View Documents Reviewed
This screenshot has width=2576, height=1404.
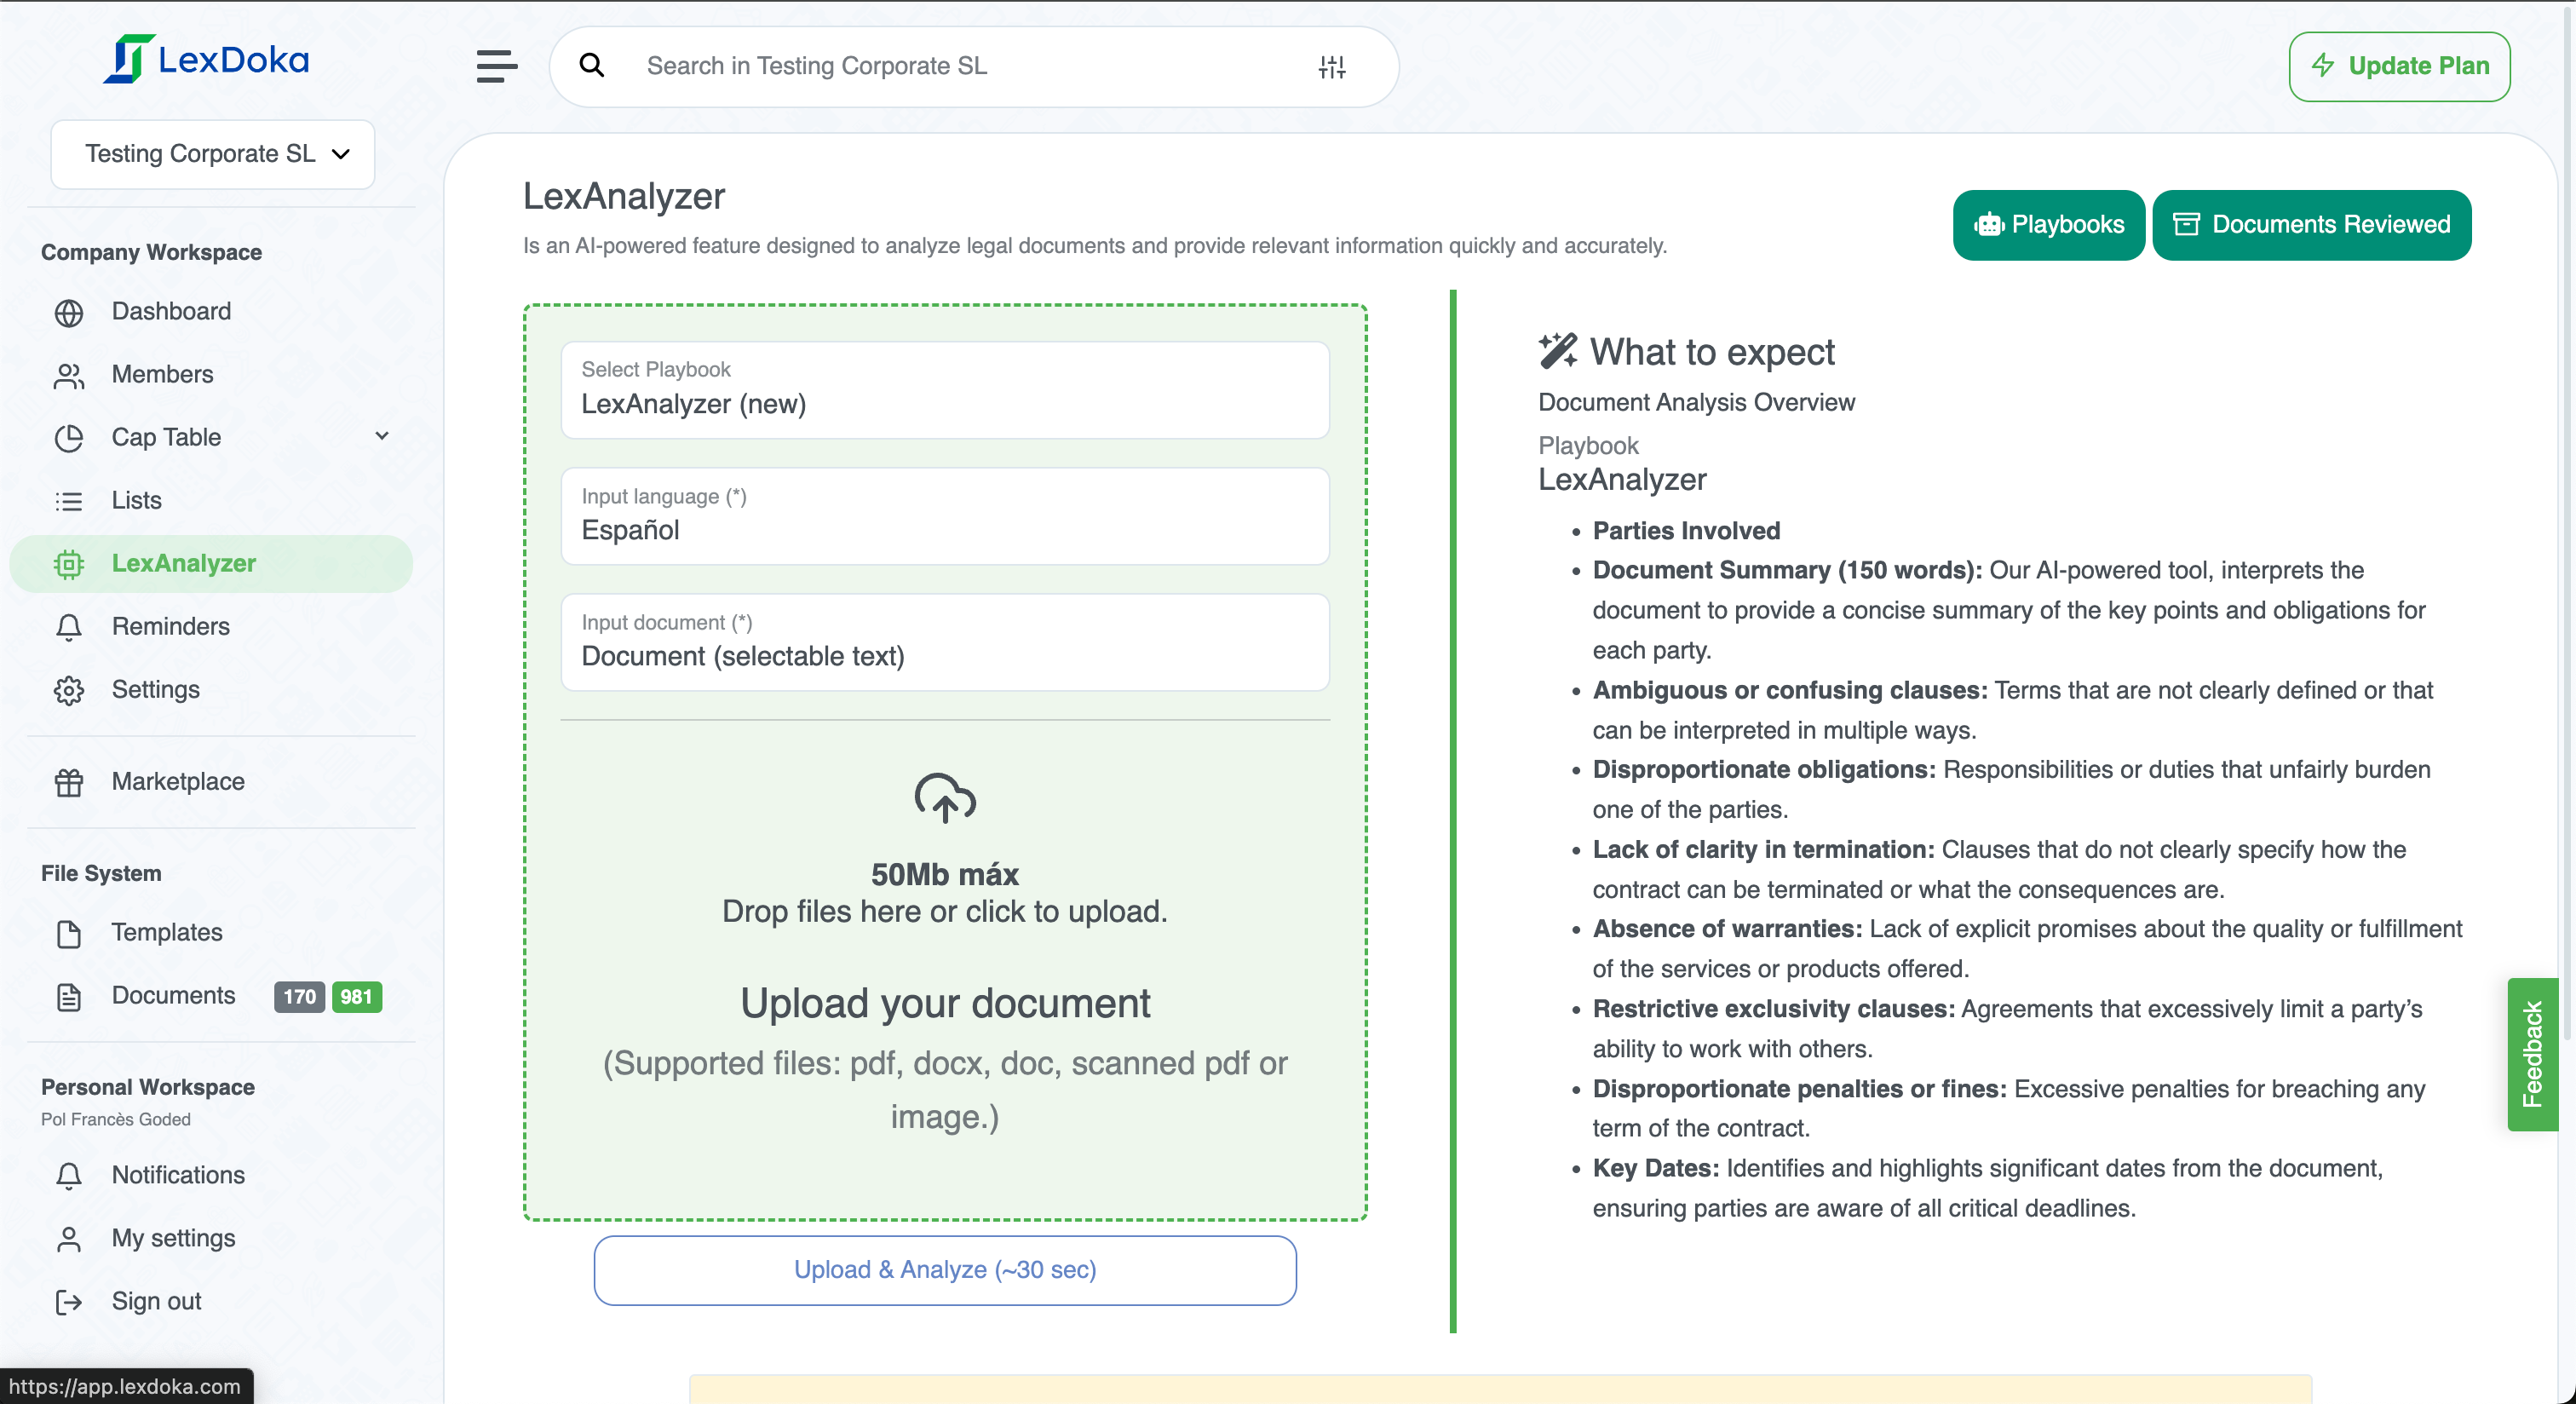click(2311, 225)
